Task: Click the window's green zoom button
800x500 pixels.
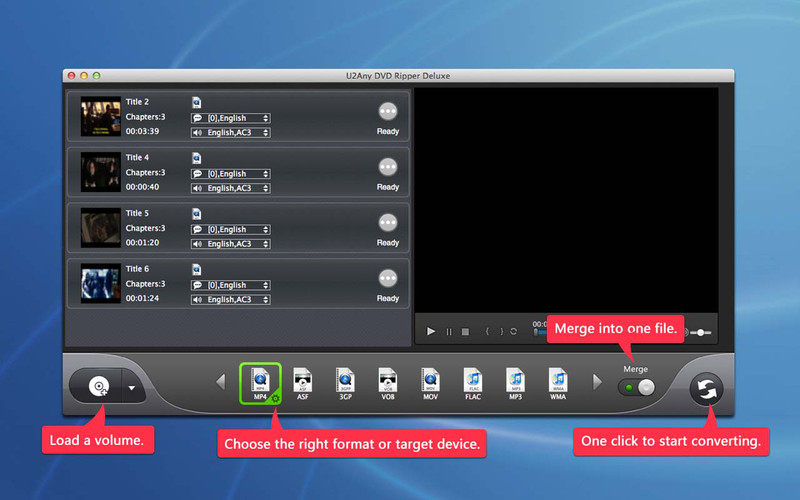Action: click(96, 76)
